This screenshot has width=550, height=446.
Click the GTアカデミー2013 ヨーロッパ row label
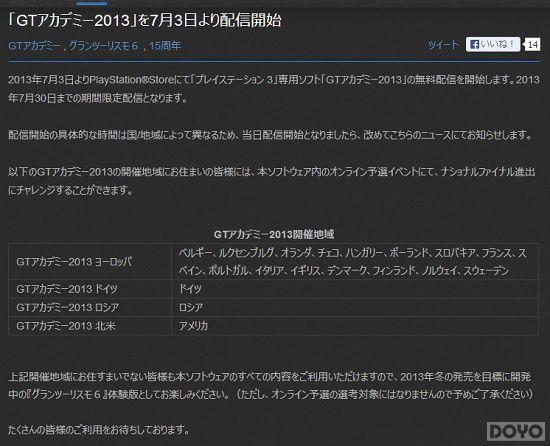click(74, 262)
